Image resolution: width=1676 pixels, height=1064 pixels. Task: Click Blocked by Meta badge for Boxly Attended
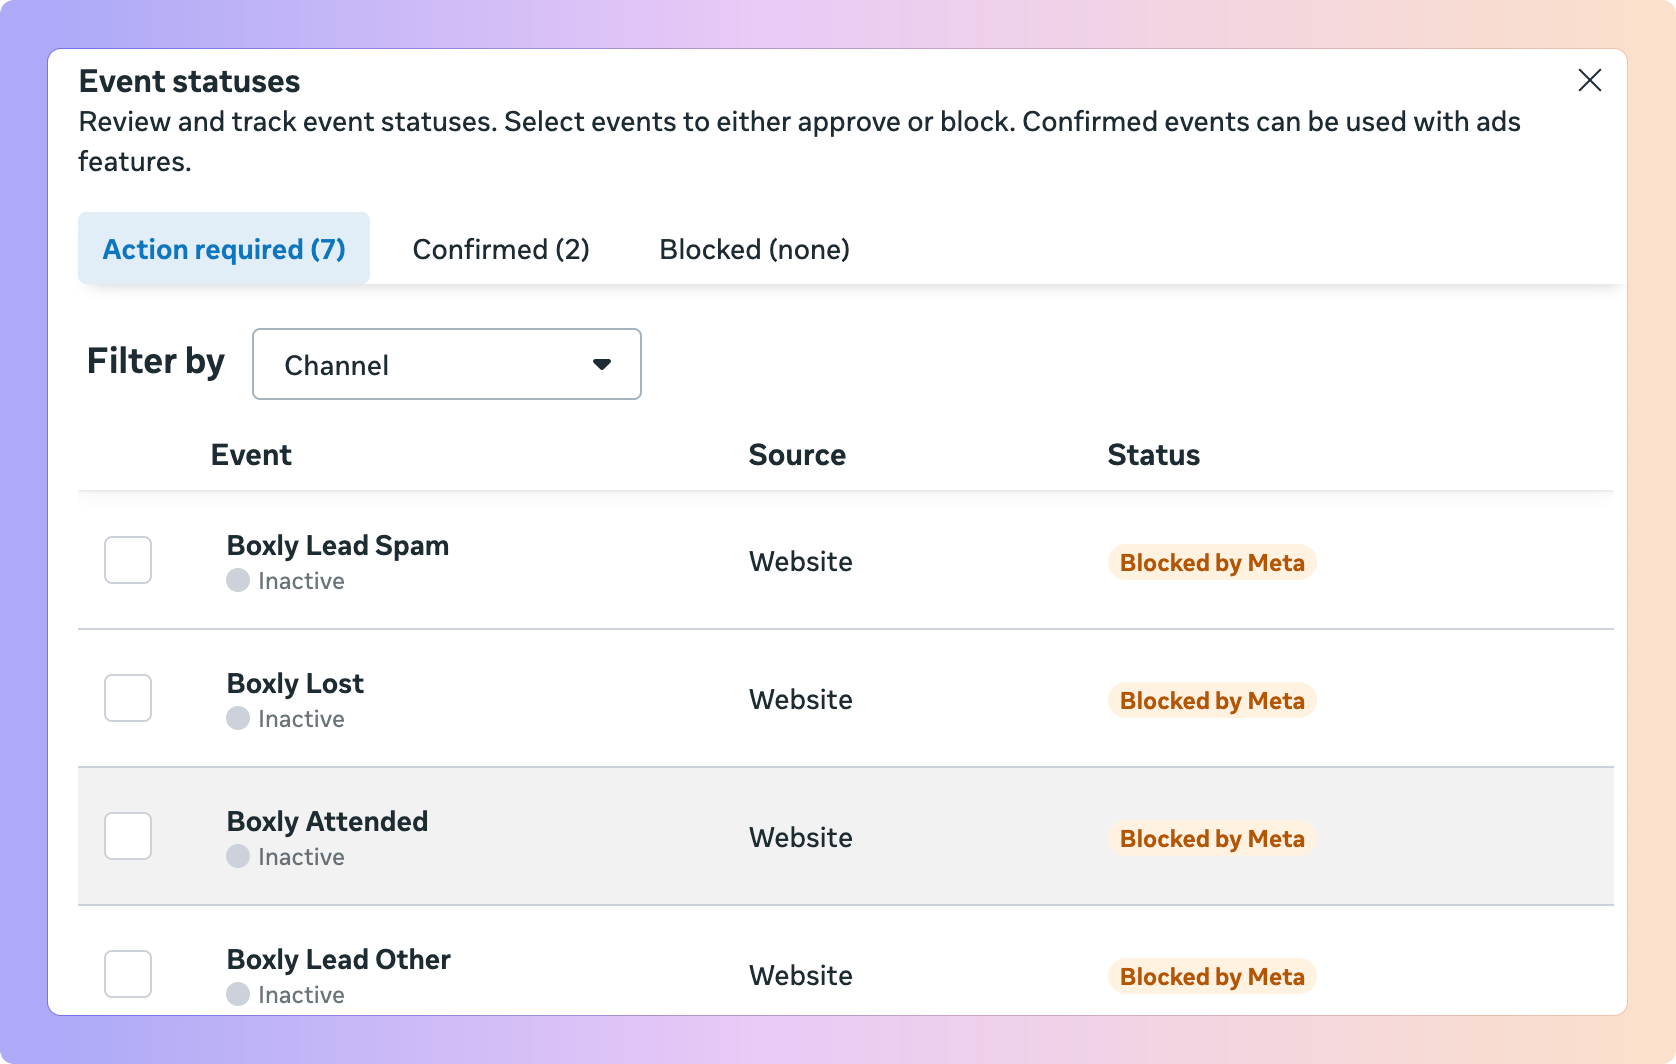(1211, 838)
